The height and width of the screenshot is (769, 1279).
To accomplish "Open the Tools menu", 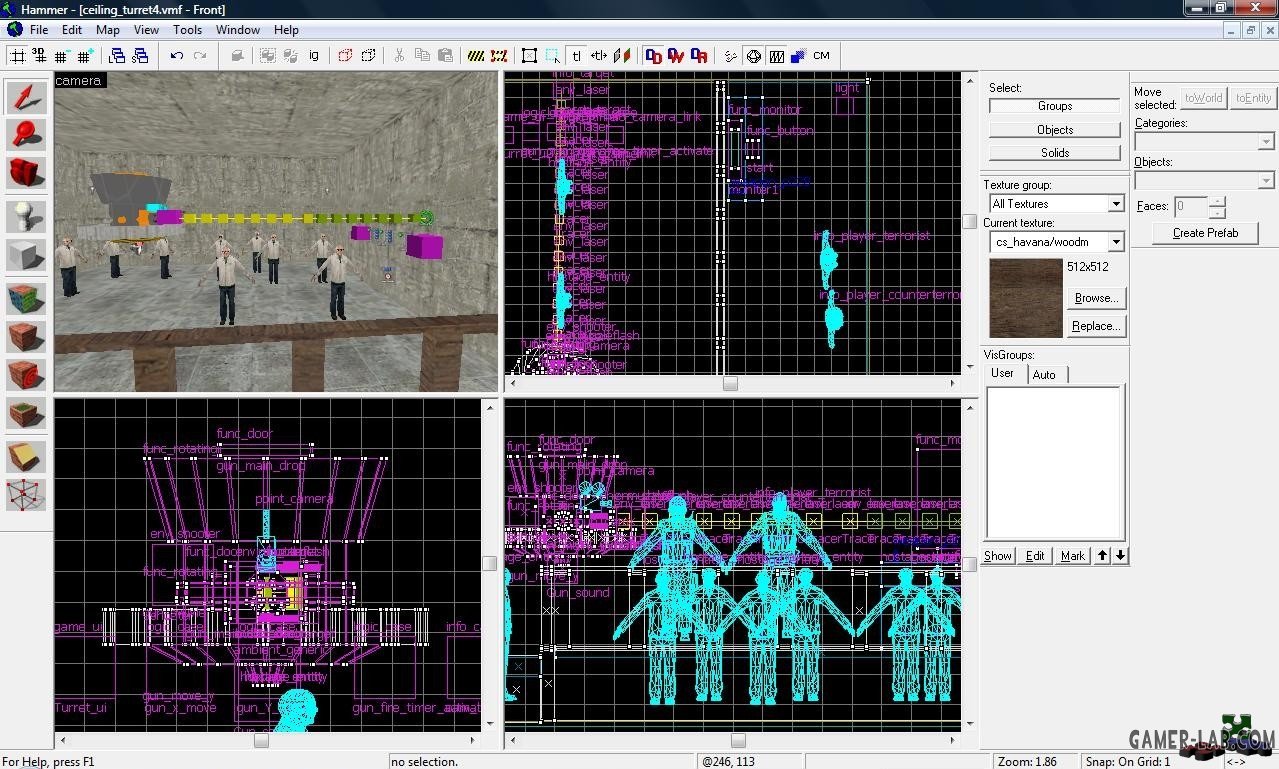I will click(188, 30).
